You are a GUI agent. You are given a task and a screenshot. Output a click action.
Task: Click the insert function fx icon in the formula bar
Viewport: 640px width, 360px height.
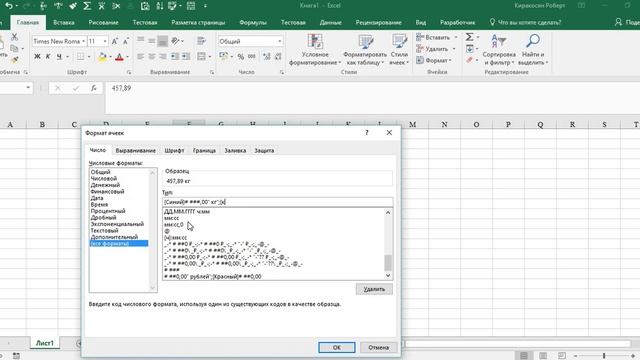(93, 88)
